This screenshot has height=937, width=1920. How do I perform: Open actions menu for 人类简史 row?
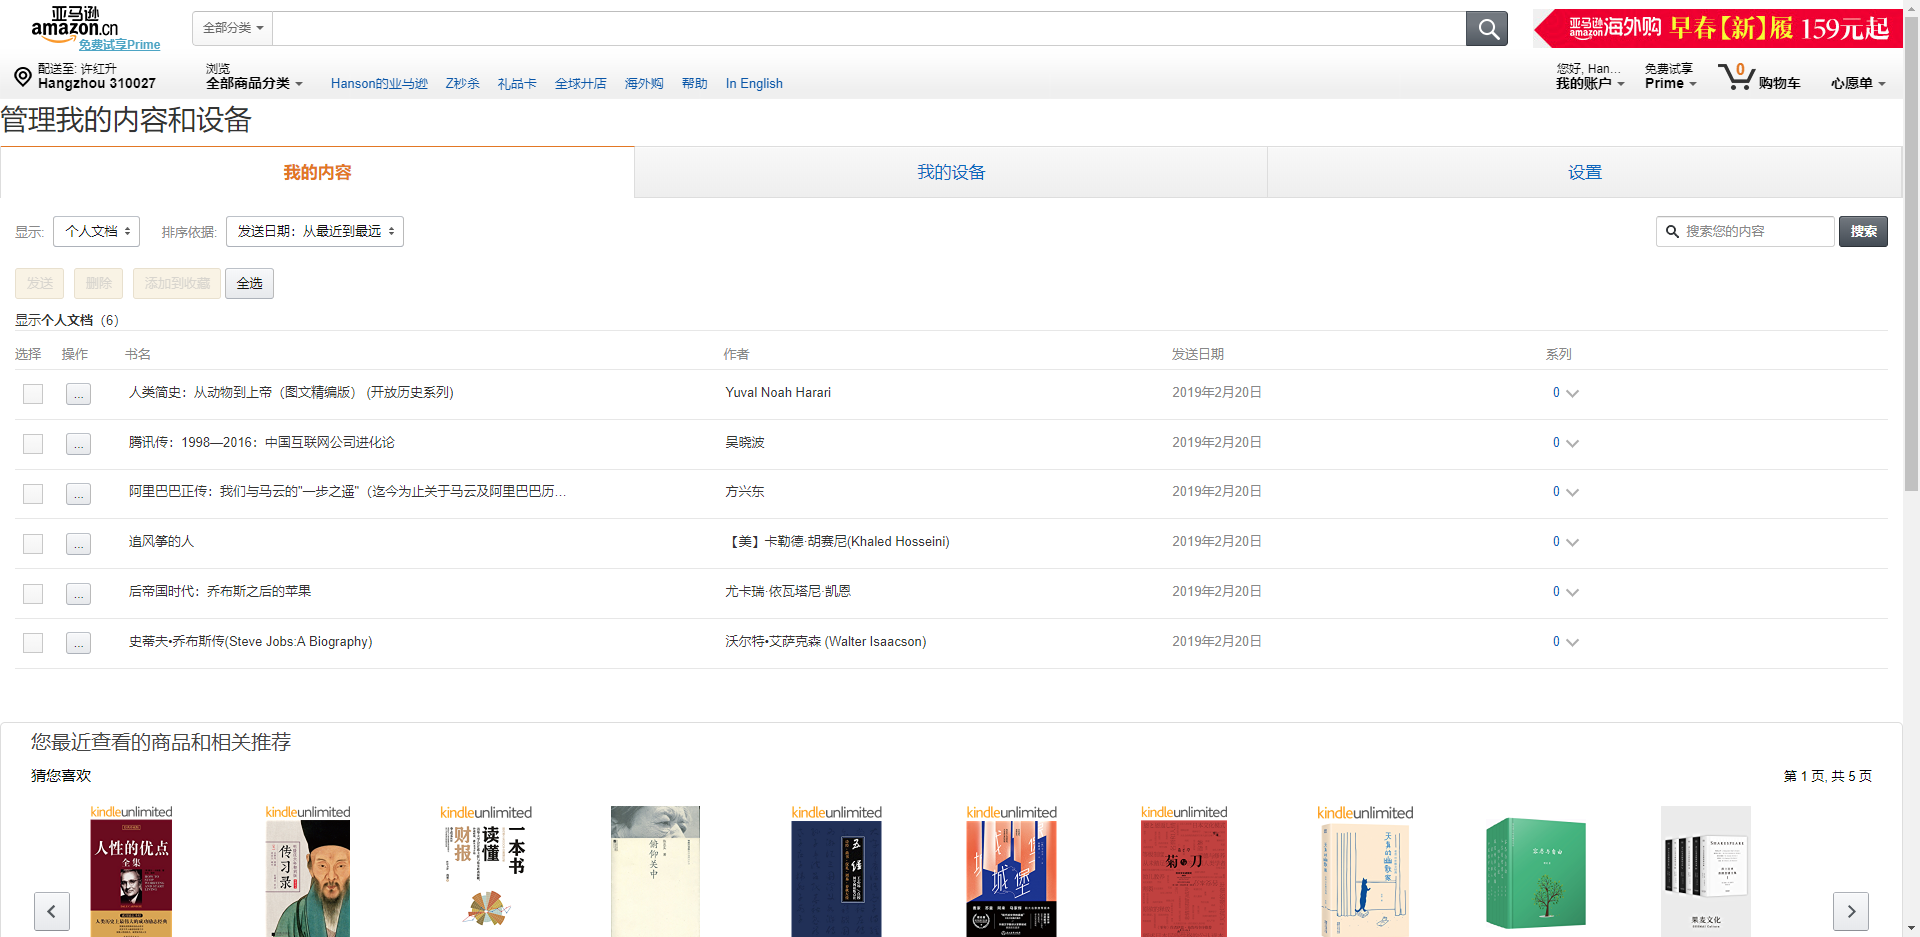pyautogui.click(x=78, y=394)
